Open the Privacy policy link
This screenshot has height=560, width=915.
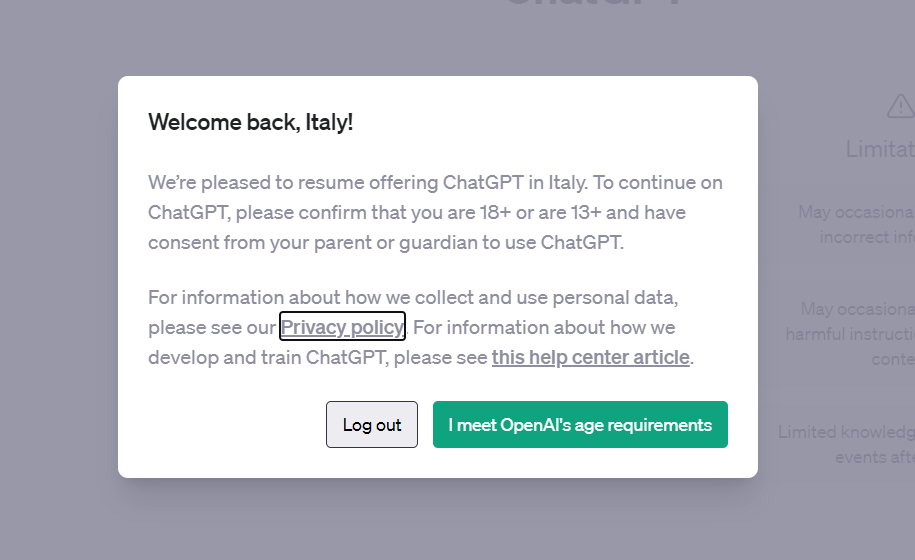click(x=342, y=327)
